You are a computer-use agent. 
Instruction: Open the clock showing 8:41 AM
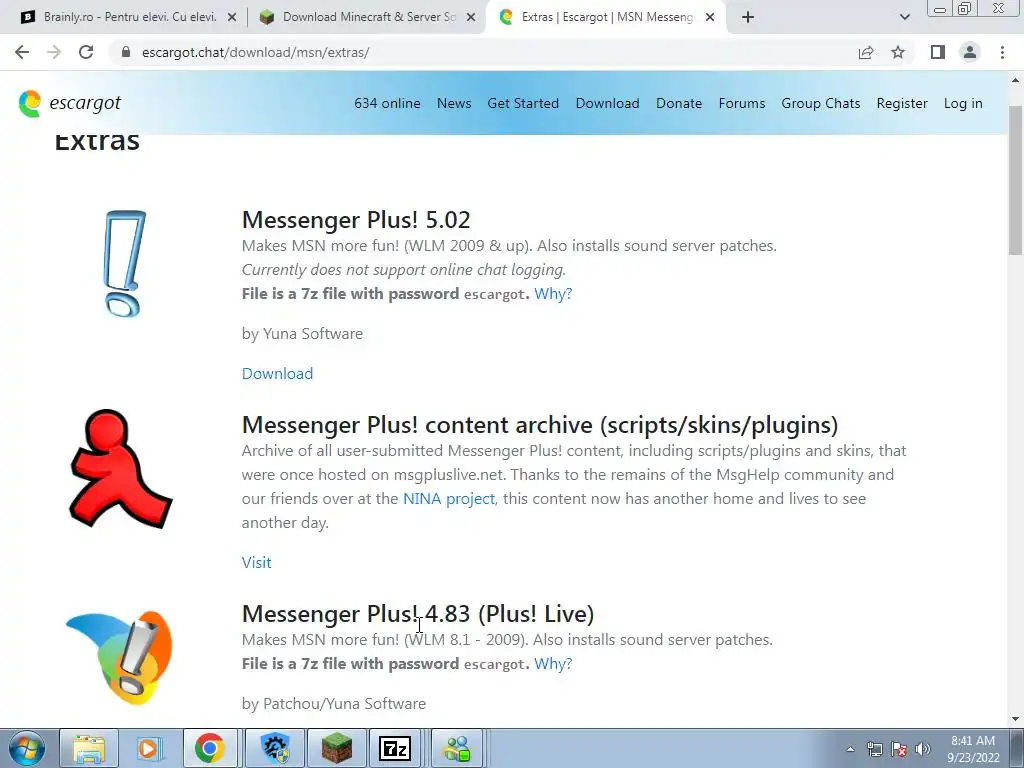[973, 749]
